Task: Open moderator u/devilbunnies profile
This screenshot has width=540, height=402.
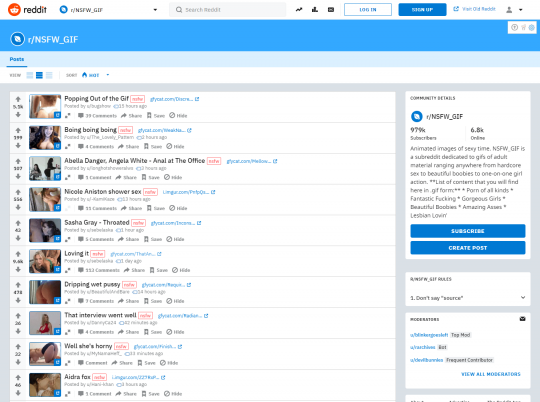Action: point(427,360)
